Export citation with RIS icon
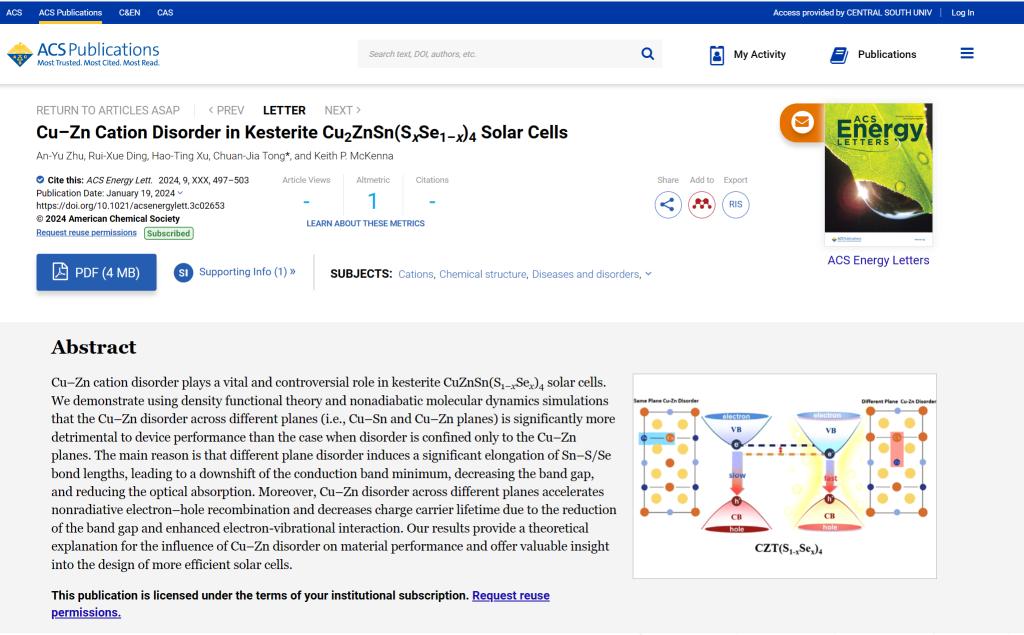Viewport: 1024px width, 635px height. coord(736,205)
